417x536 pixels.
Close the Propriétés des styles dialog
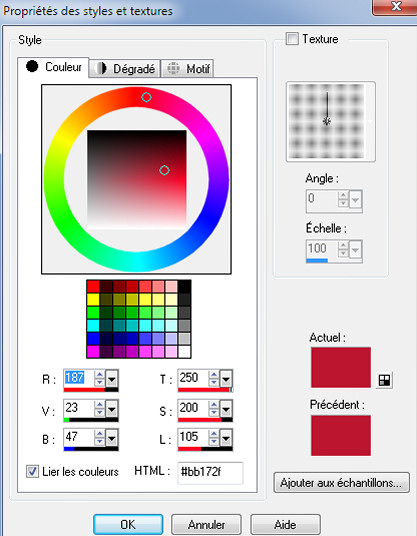[x=395, y=7]
